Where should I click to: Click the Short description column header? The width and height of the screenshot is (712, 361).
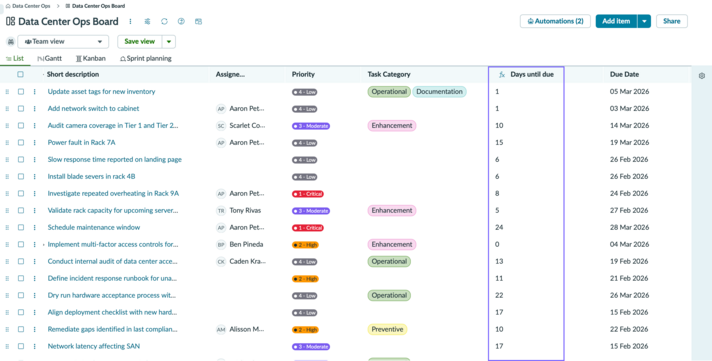73,74
